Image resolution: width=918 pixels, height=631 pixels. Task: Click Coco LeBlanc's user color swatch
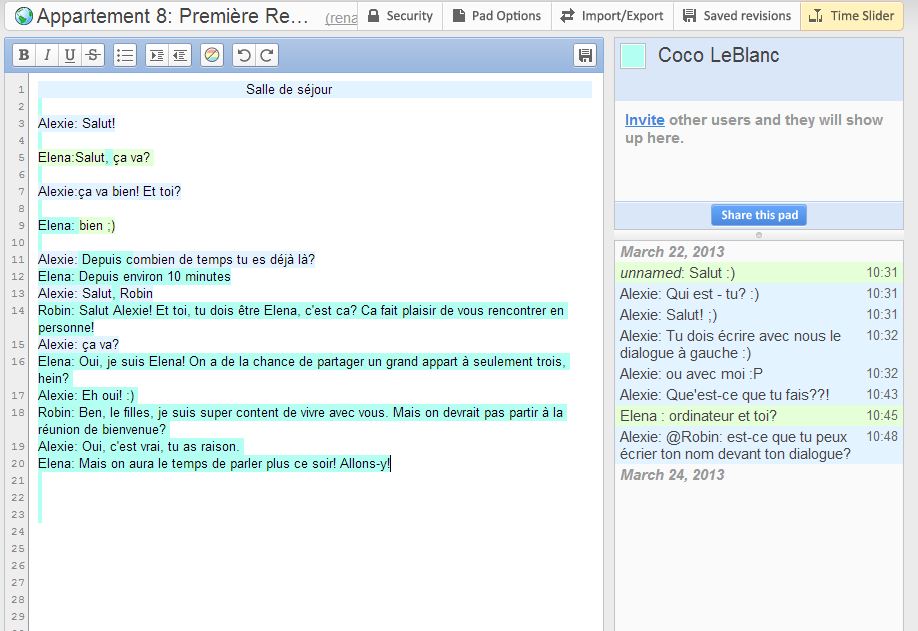click(x=633, y=56)
